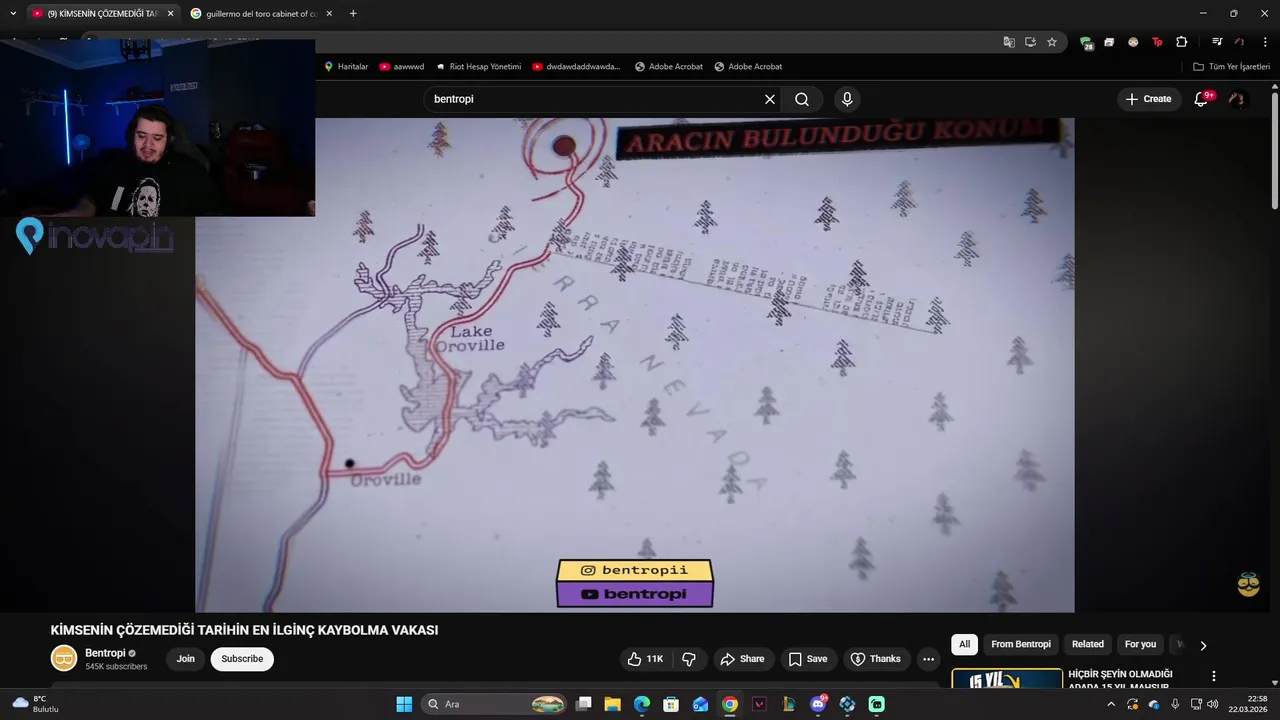
Task: Like the video with thumbs up
Action: click(x=645, y=659)
